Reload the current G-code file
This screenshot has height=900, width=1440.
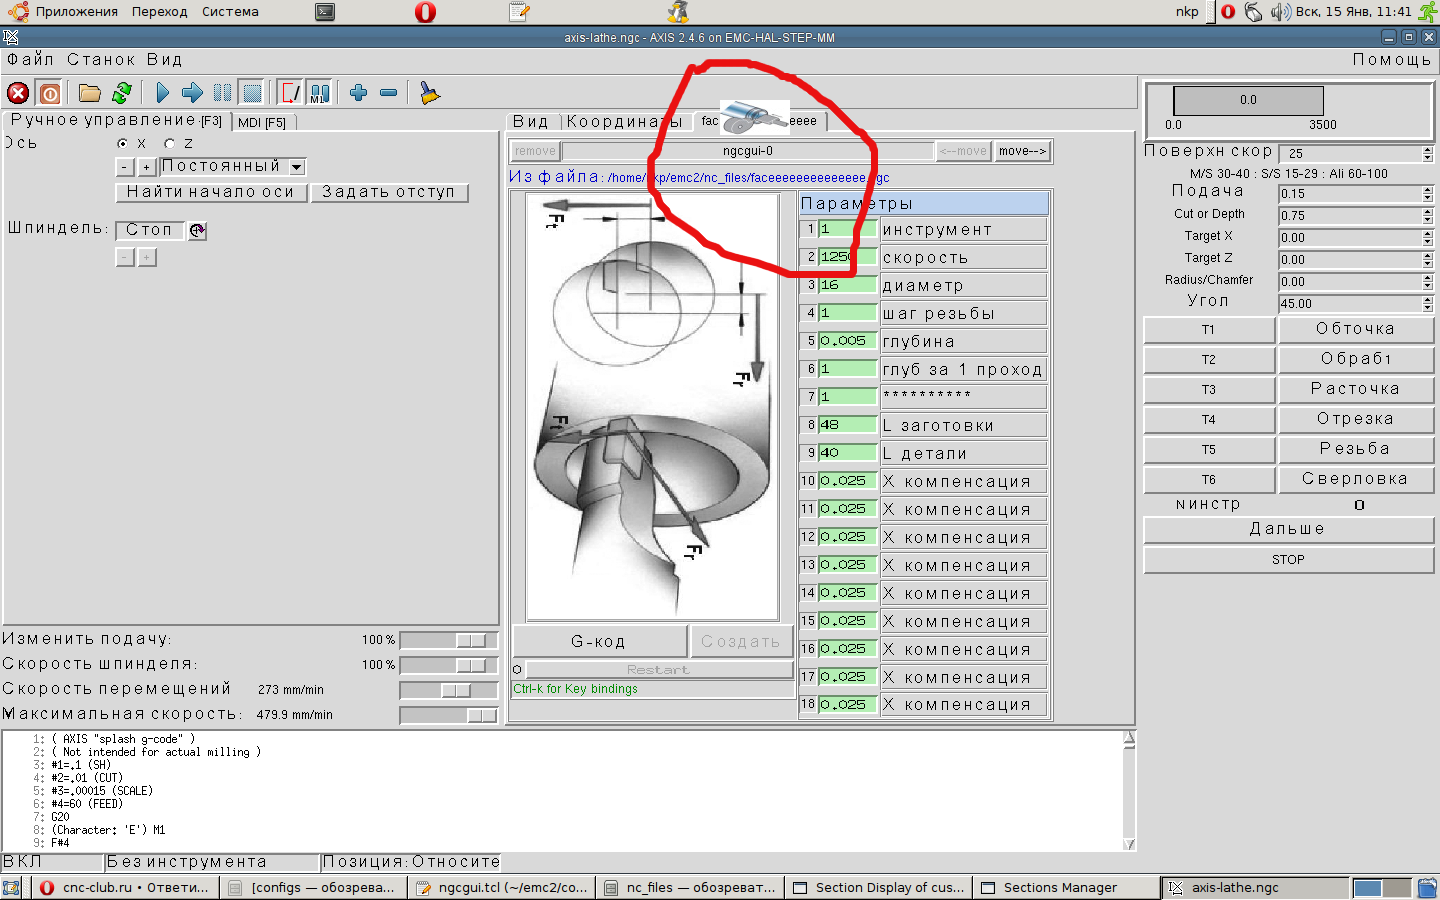[x=122, y=93]
